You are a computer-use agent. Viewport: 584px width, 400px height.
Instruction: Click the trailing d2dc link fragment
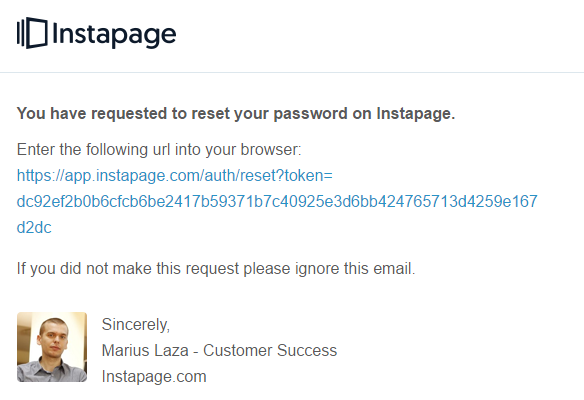pos(34,227)
